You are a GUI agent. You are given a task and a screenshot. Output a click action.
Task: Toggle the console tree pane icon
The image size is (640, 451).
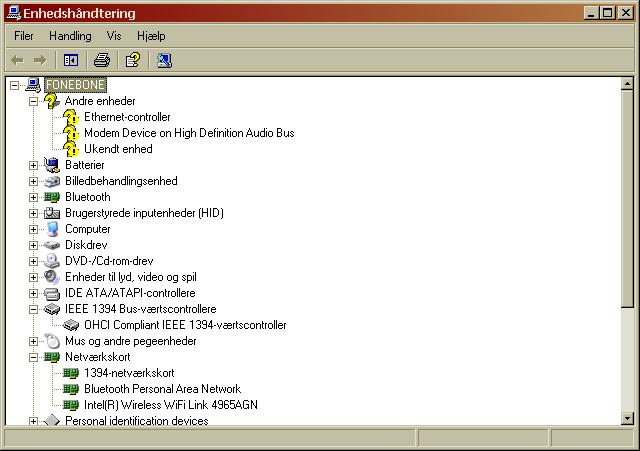[x=71, y=60]
